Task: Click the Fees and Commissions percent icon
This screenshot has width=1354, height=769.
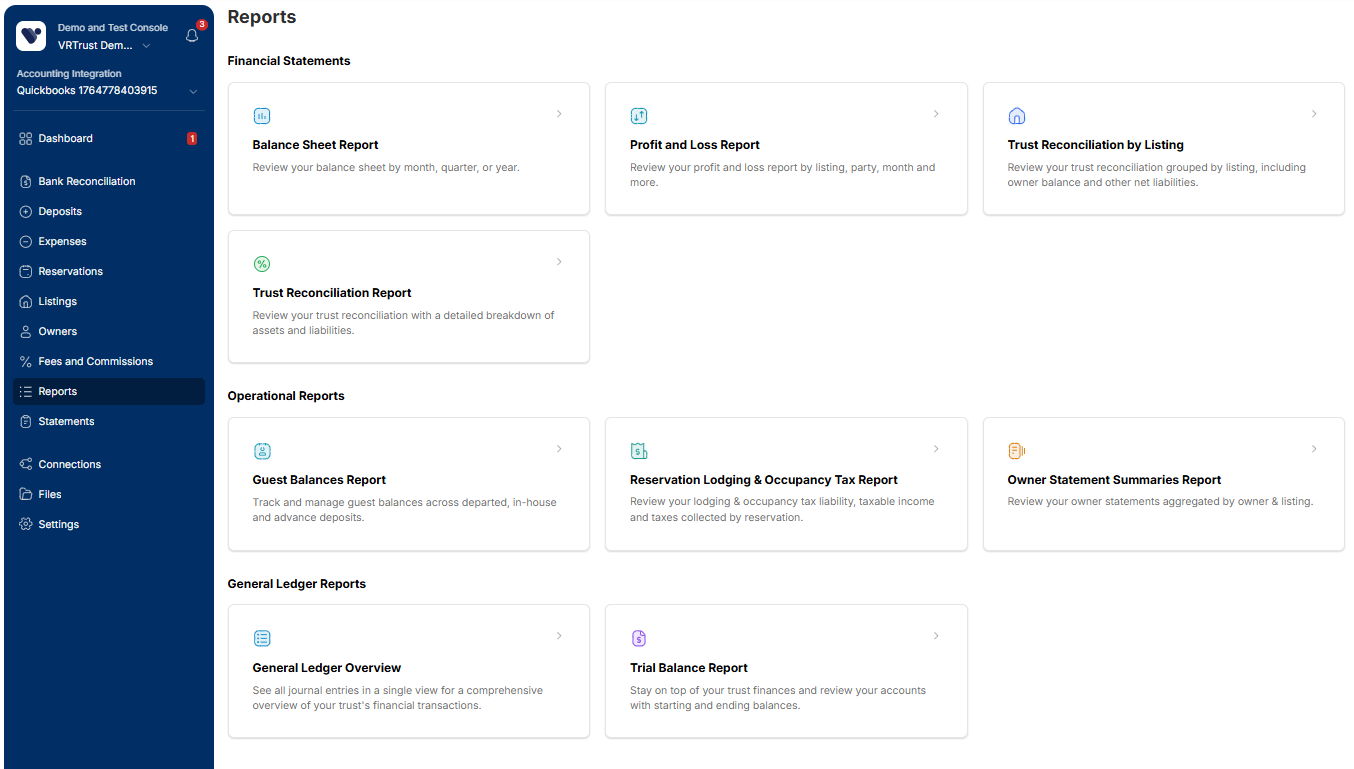Action: point(26,362)
